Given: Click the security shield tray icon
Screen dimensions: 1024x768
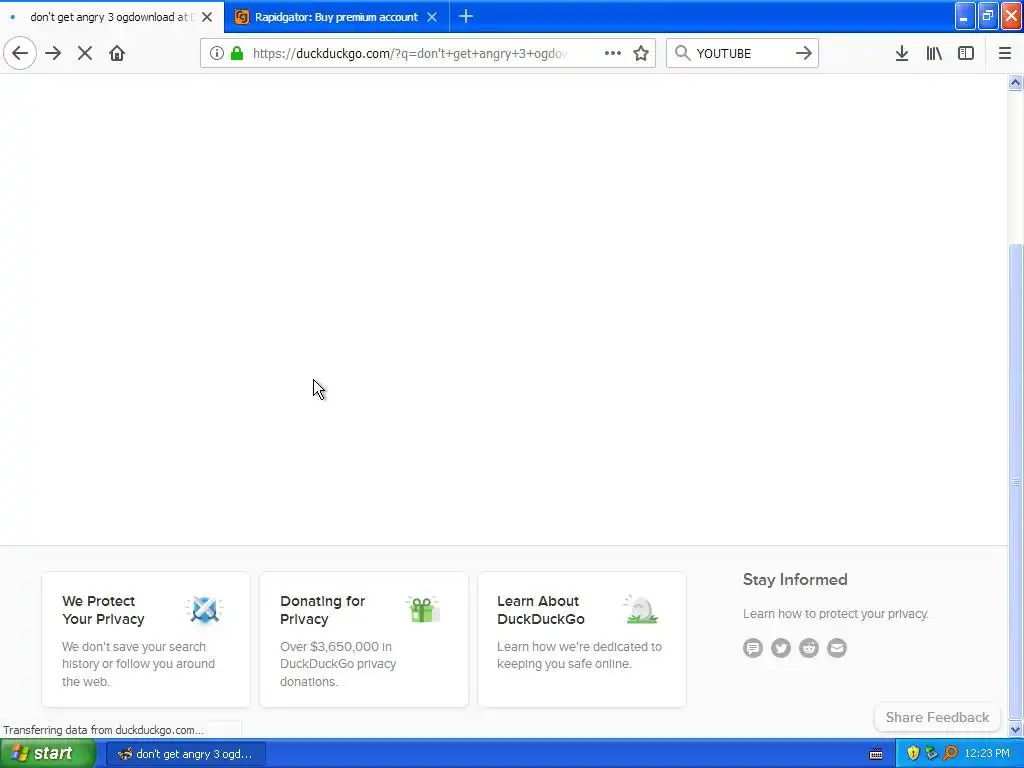Looking at the screenshot, I should click(x=913, y=754).
